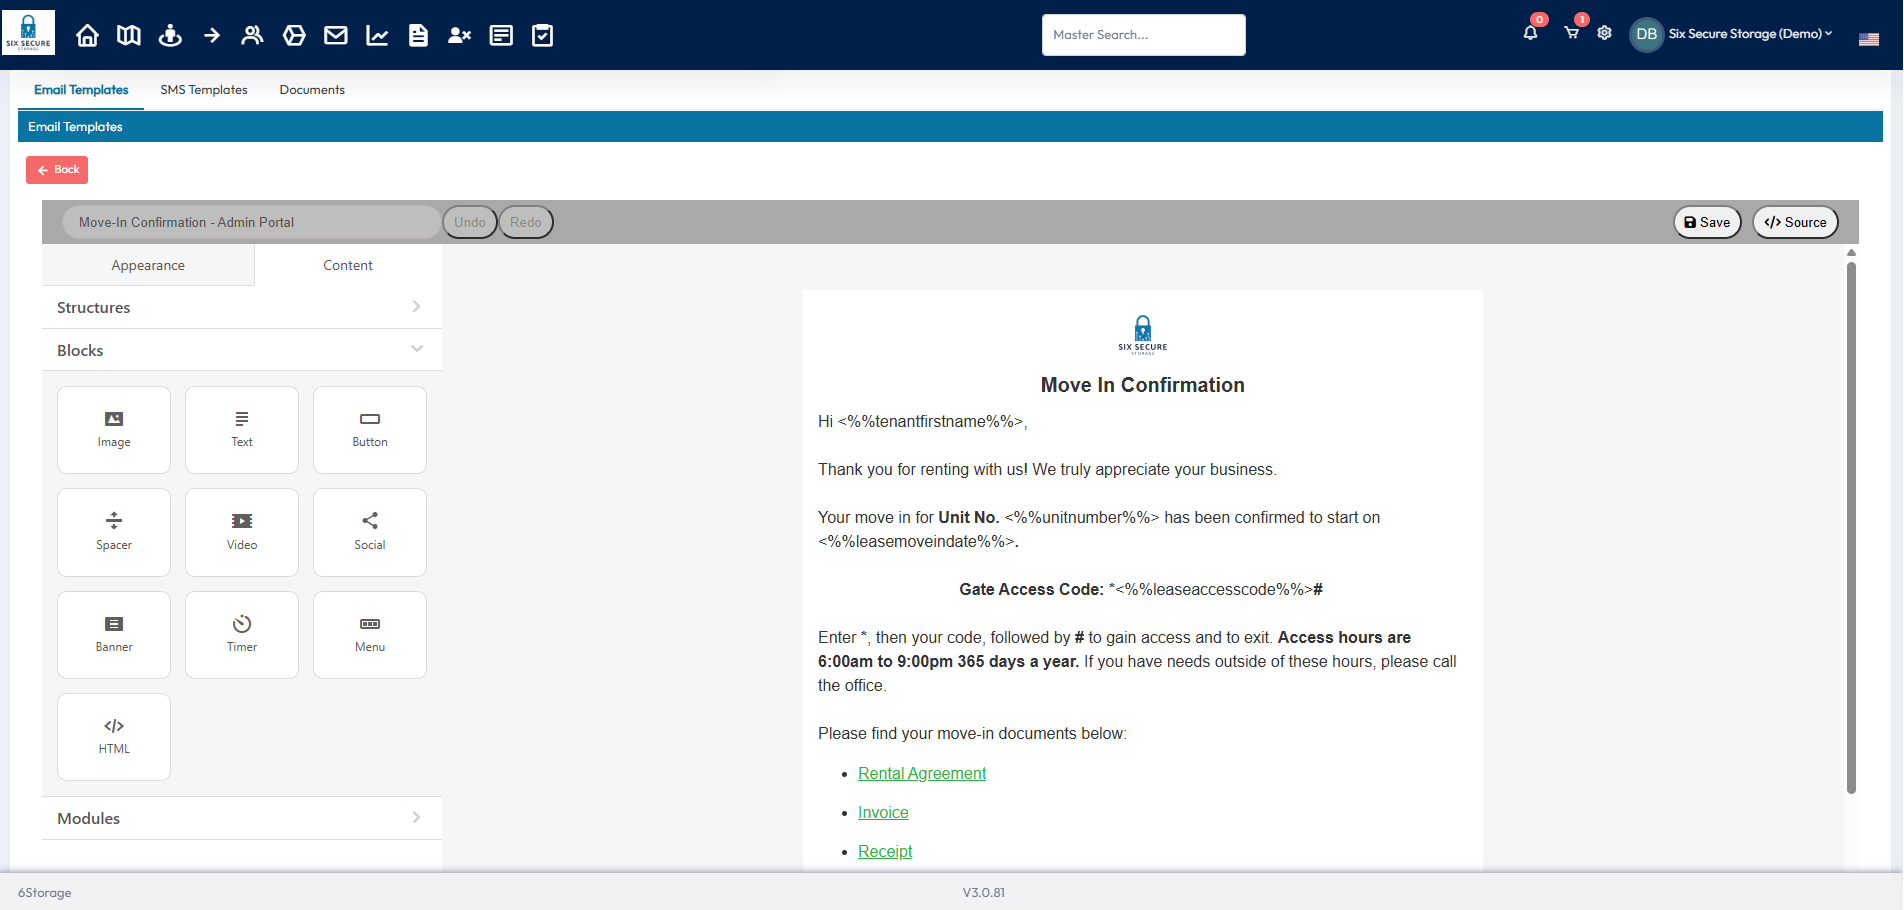
Task: Select the HTML block
Action: pyautogui.click(x=114, y=737)
